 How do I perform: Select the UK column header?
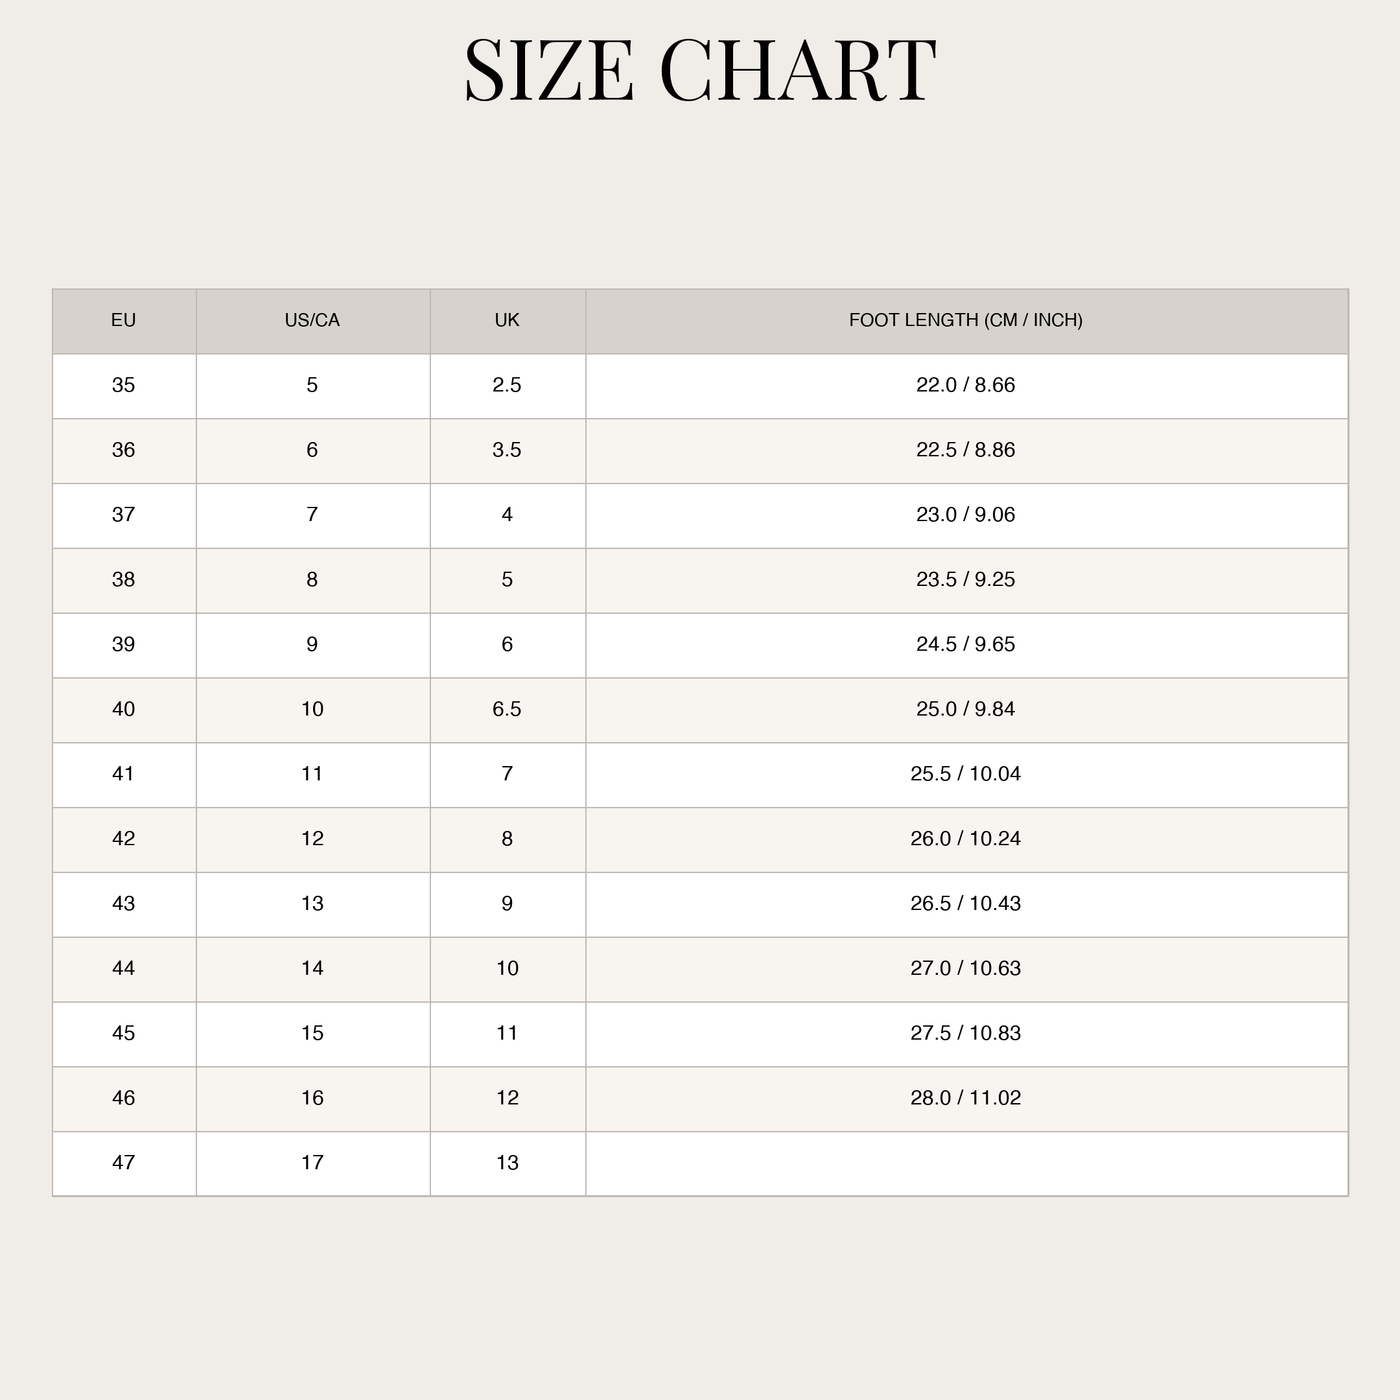(x=508, y=321)
